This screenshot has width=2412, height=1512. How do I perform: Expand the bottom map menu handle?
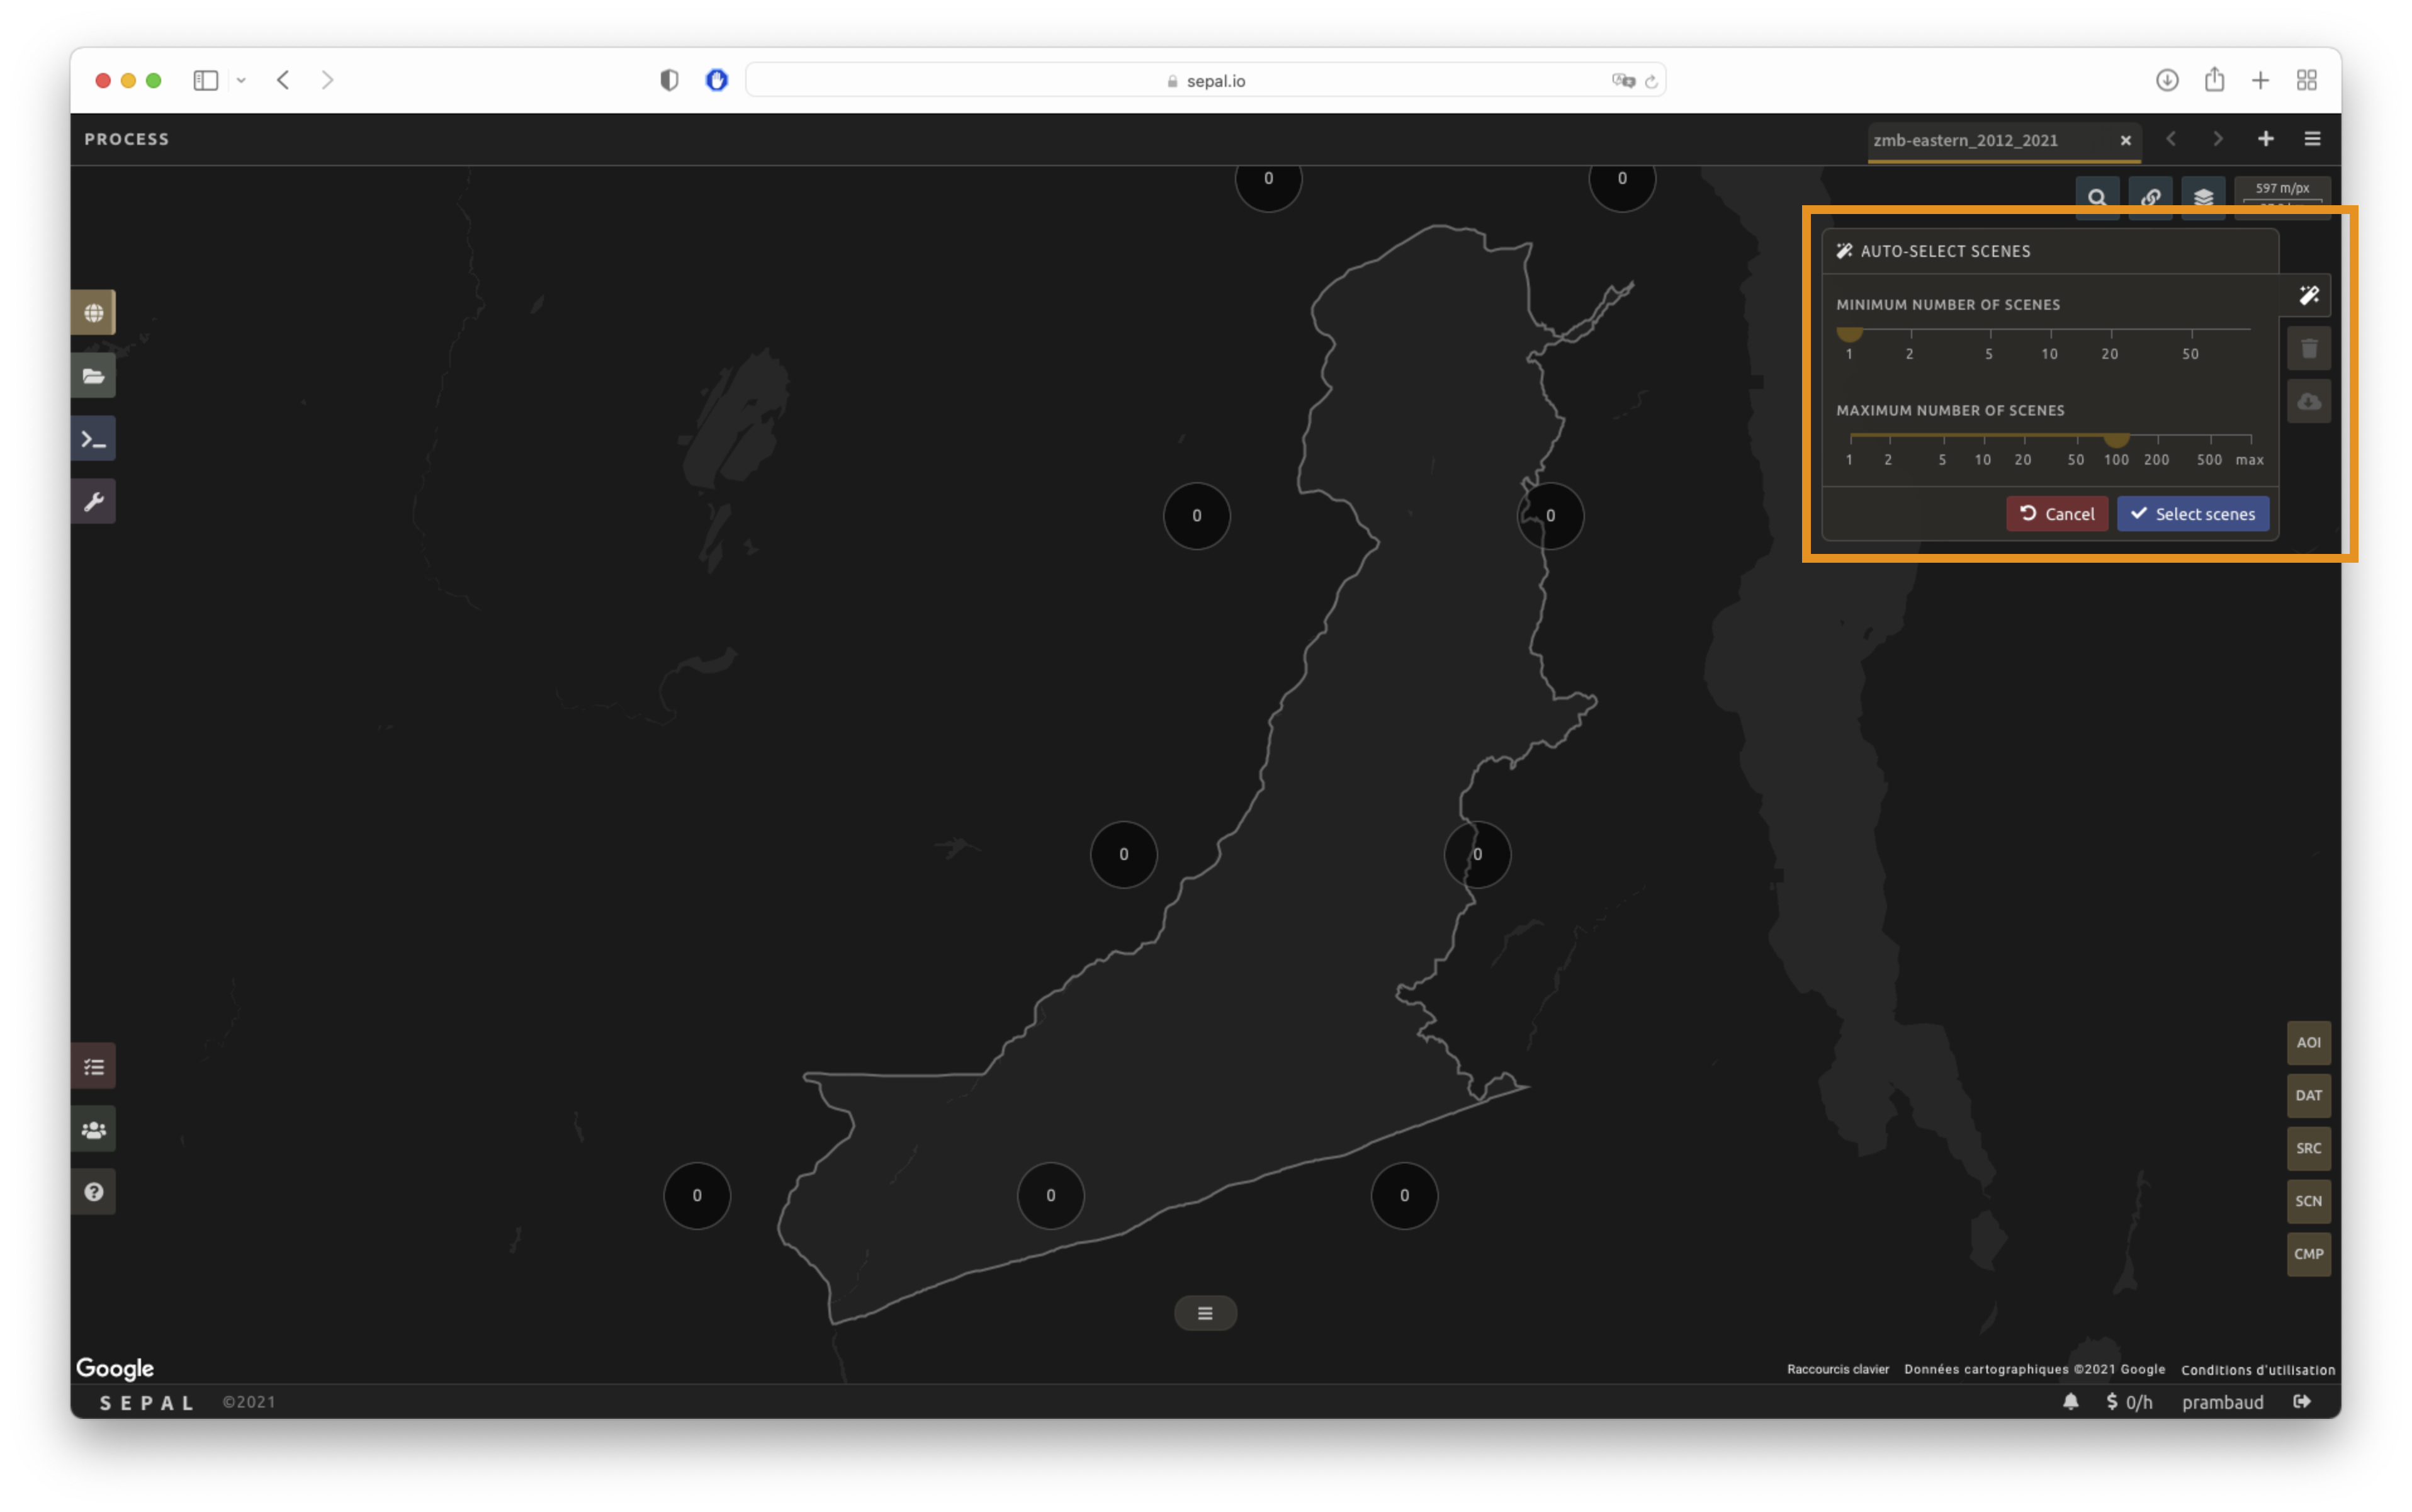point(1205,1313)
